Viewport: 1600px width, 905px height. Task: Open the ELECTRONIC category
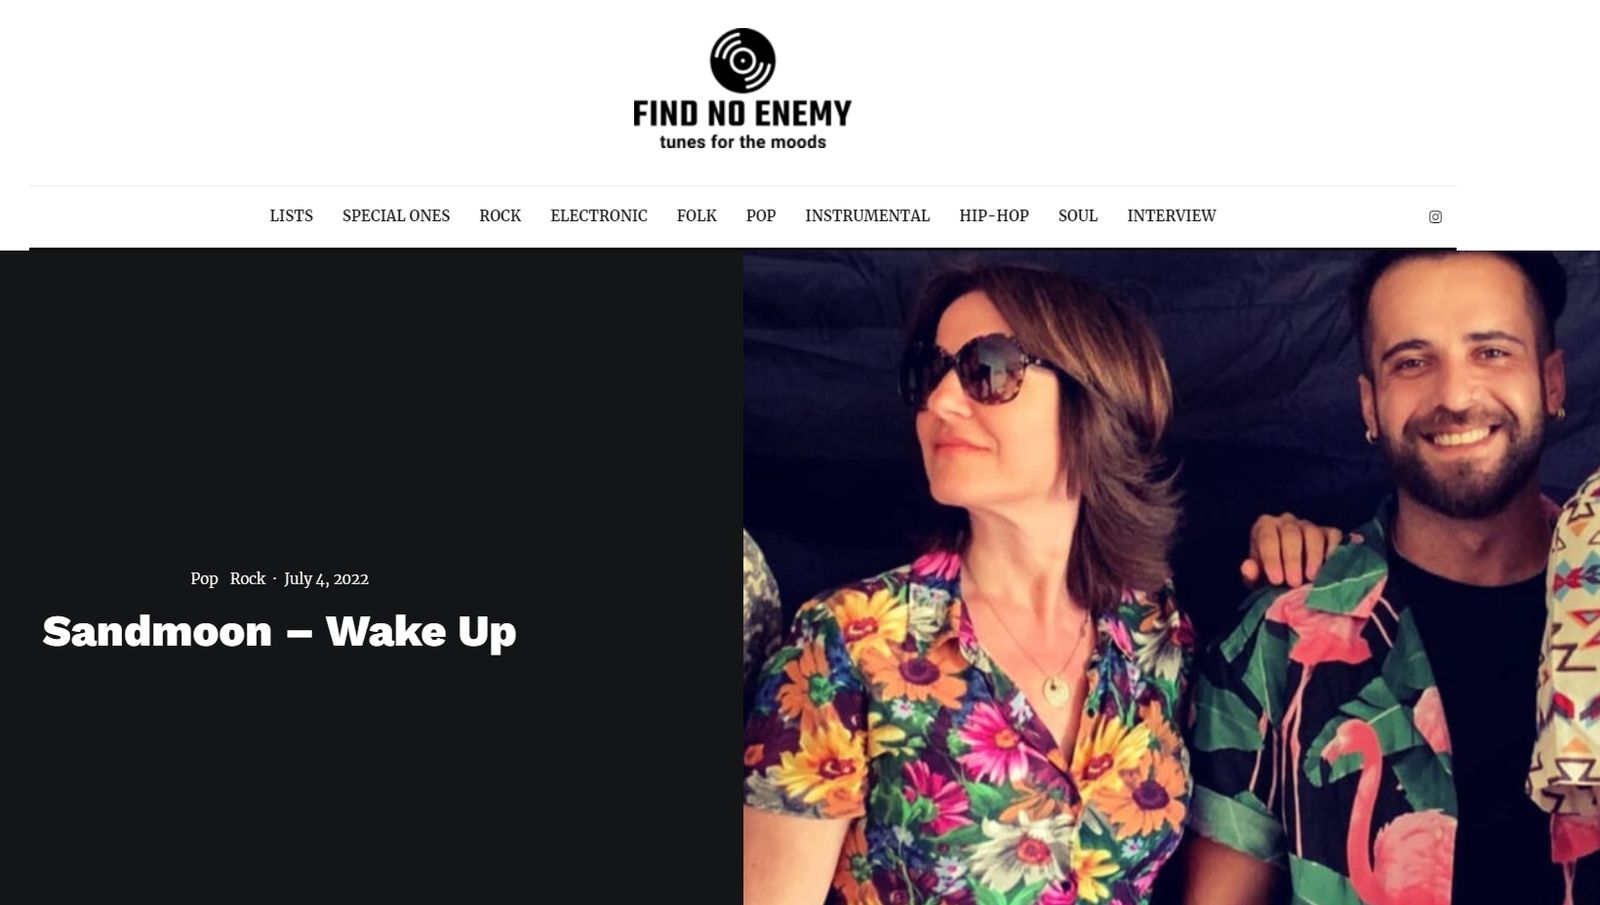tap(599, 216)
